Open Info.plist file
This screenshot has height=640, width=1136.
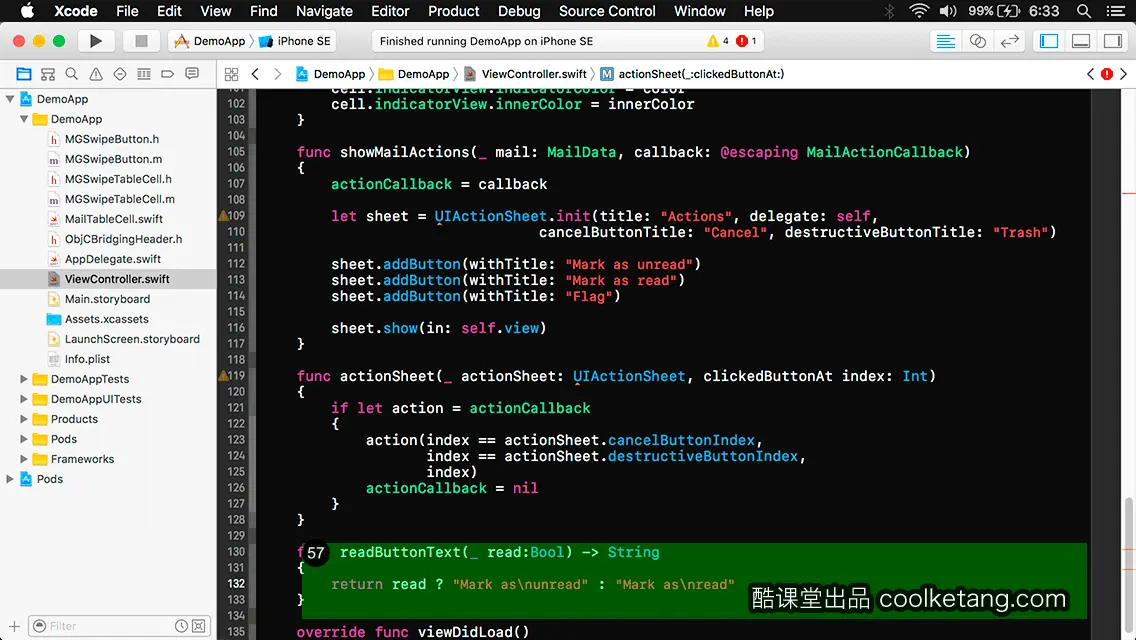tap(87, 359)
